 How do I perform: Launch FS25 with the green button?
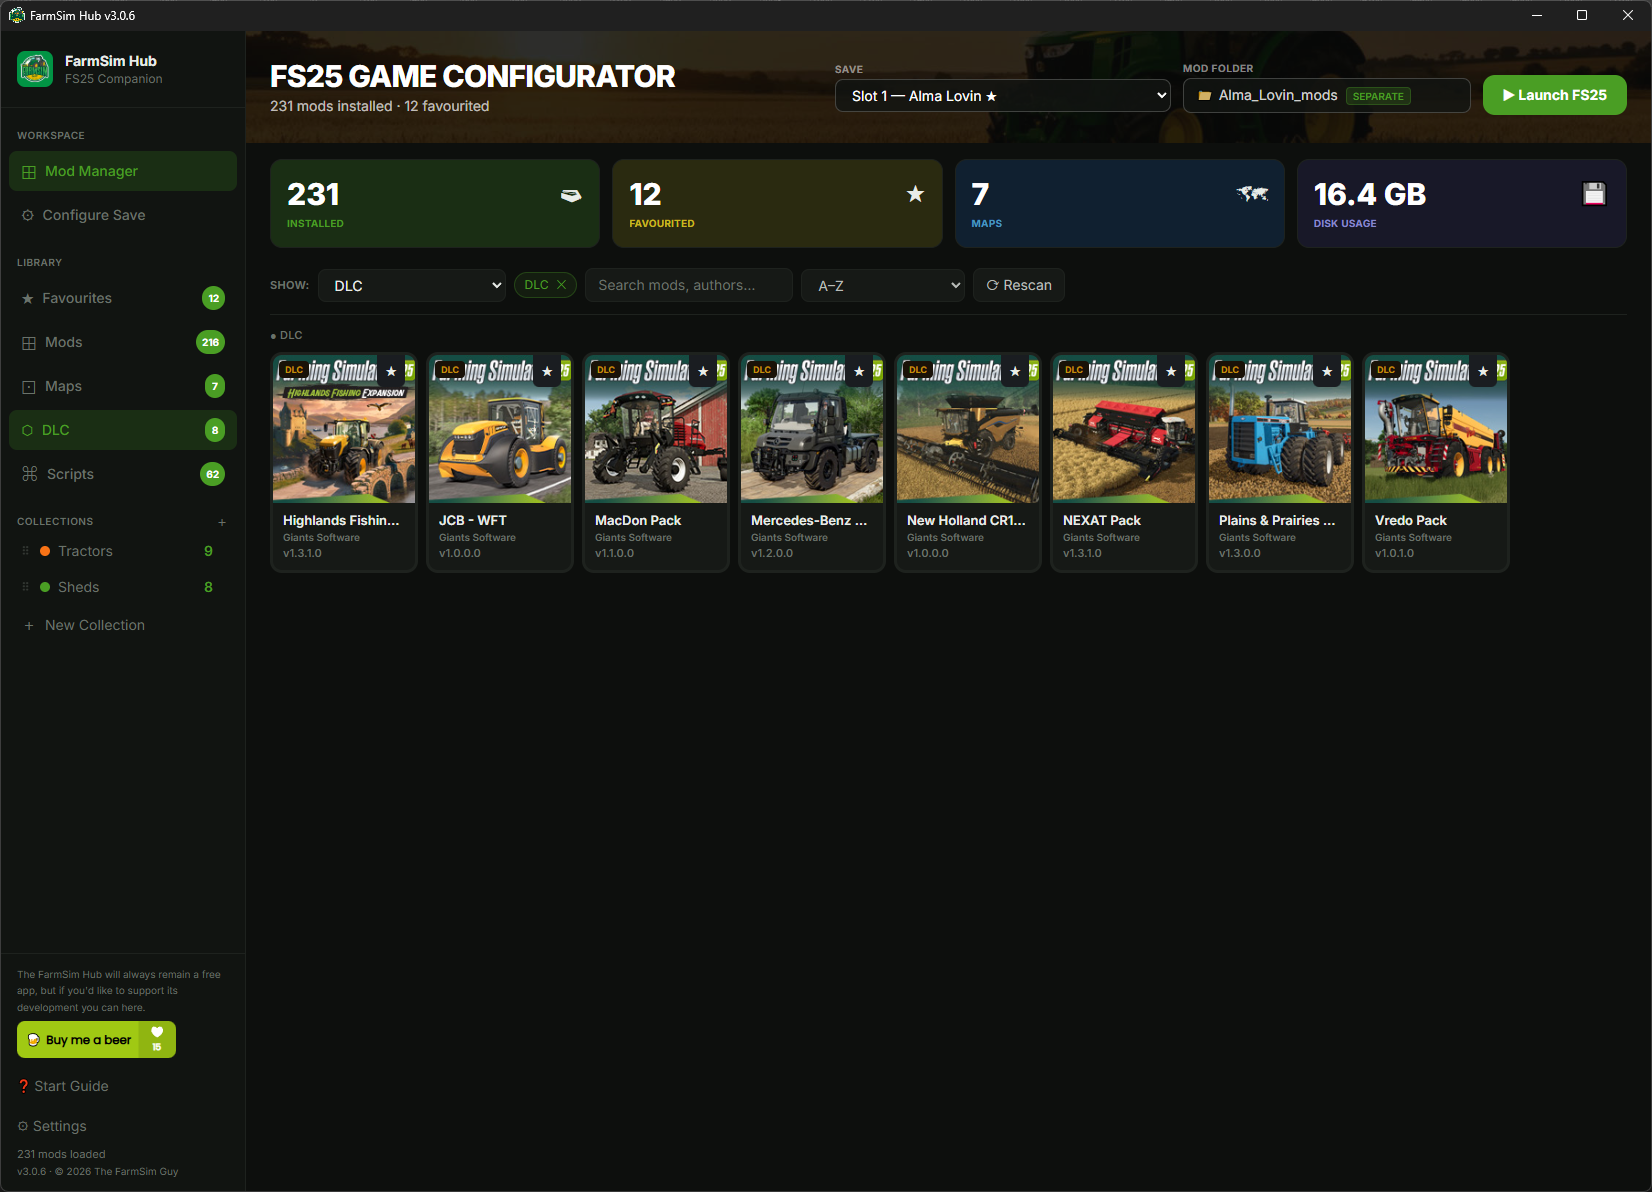[x=1554, y=95]
